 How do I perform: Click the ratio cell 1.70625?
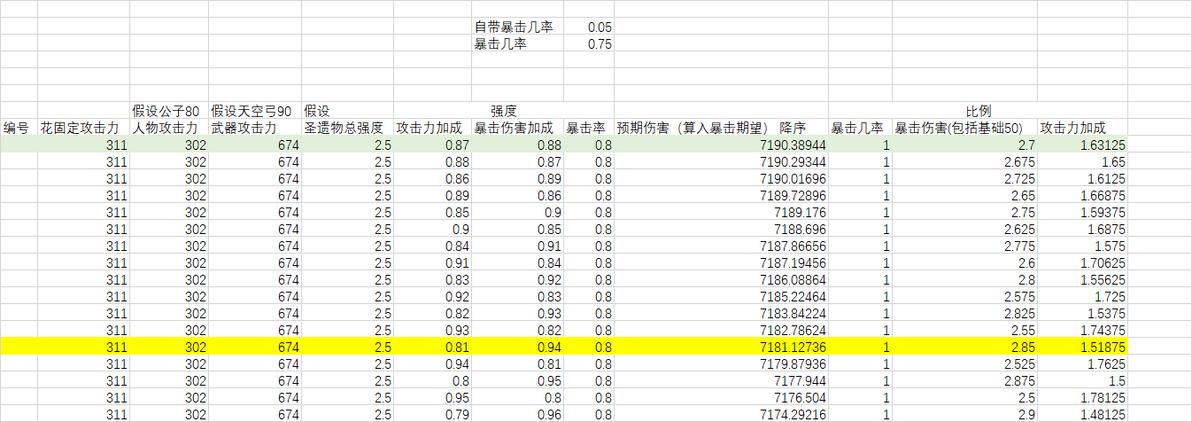tap(1083, 262)
